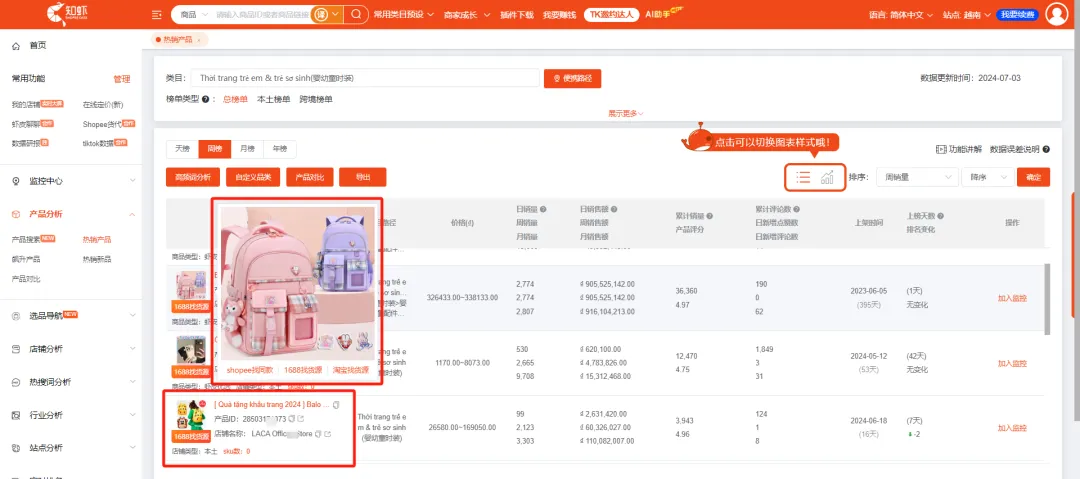The width and height of the screenshot is (1080, 479).
Task: Click help icon beside 累计销量 header
Action: click(709, 216)
